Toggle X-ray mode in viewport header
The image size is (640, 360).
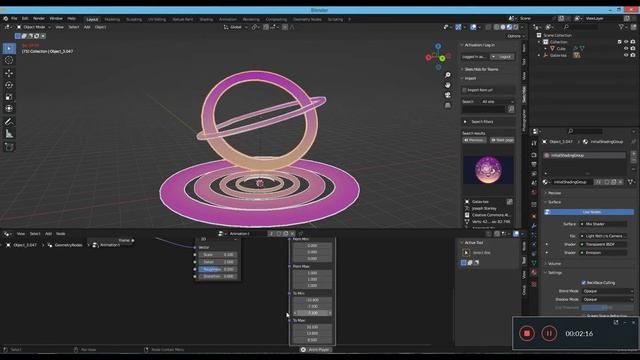tap(488, 27)
